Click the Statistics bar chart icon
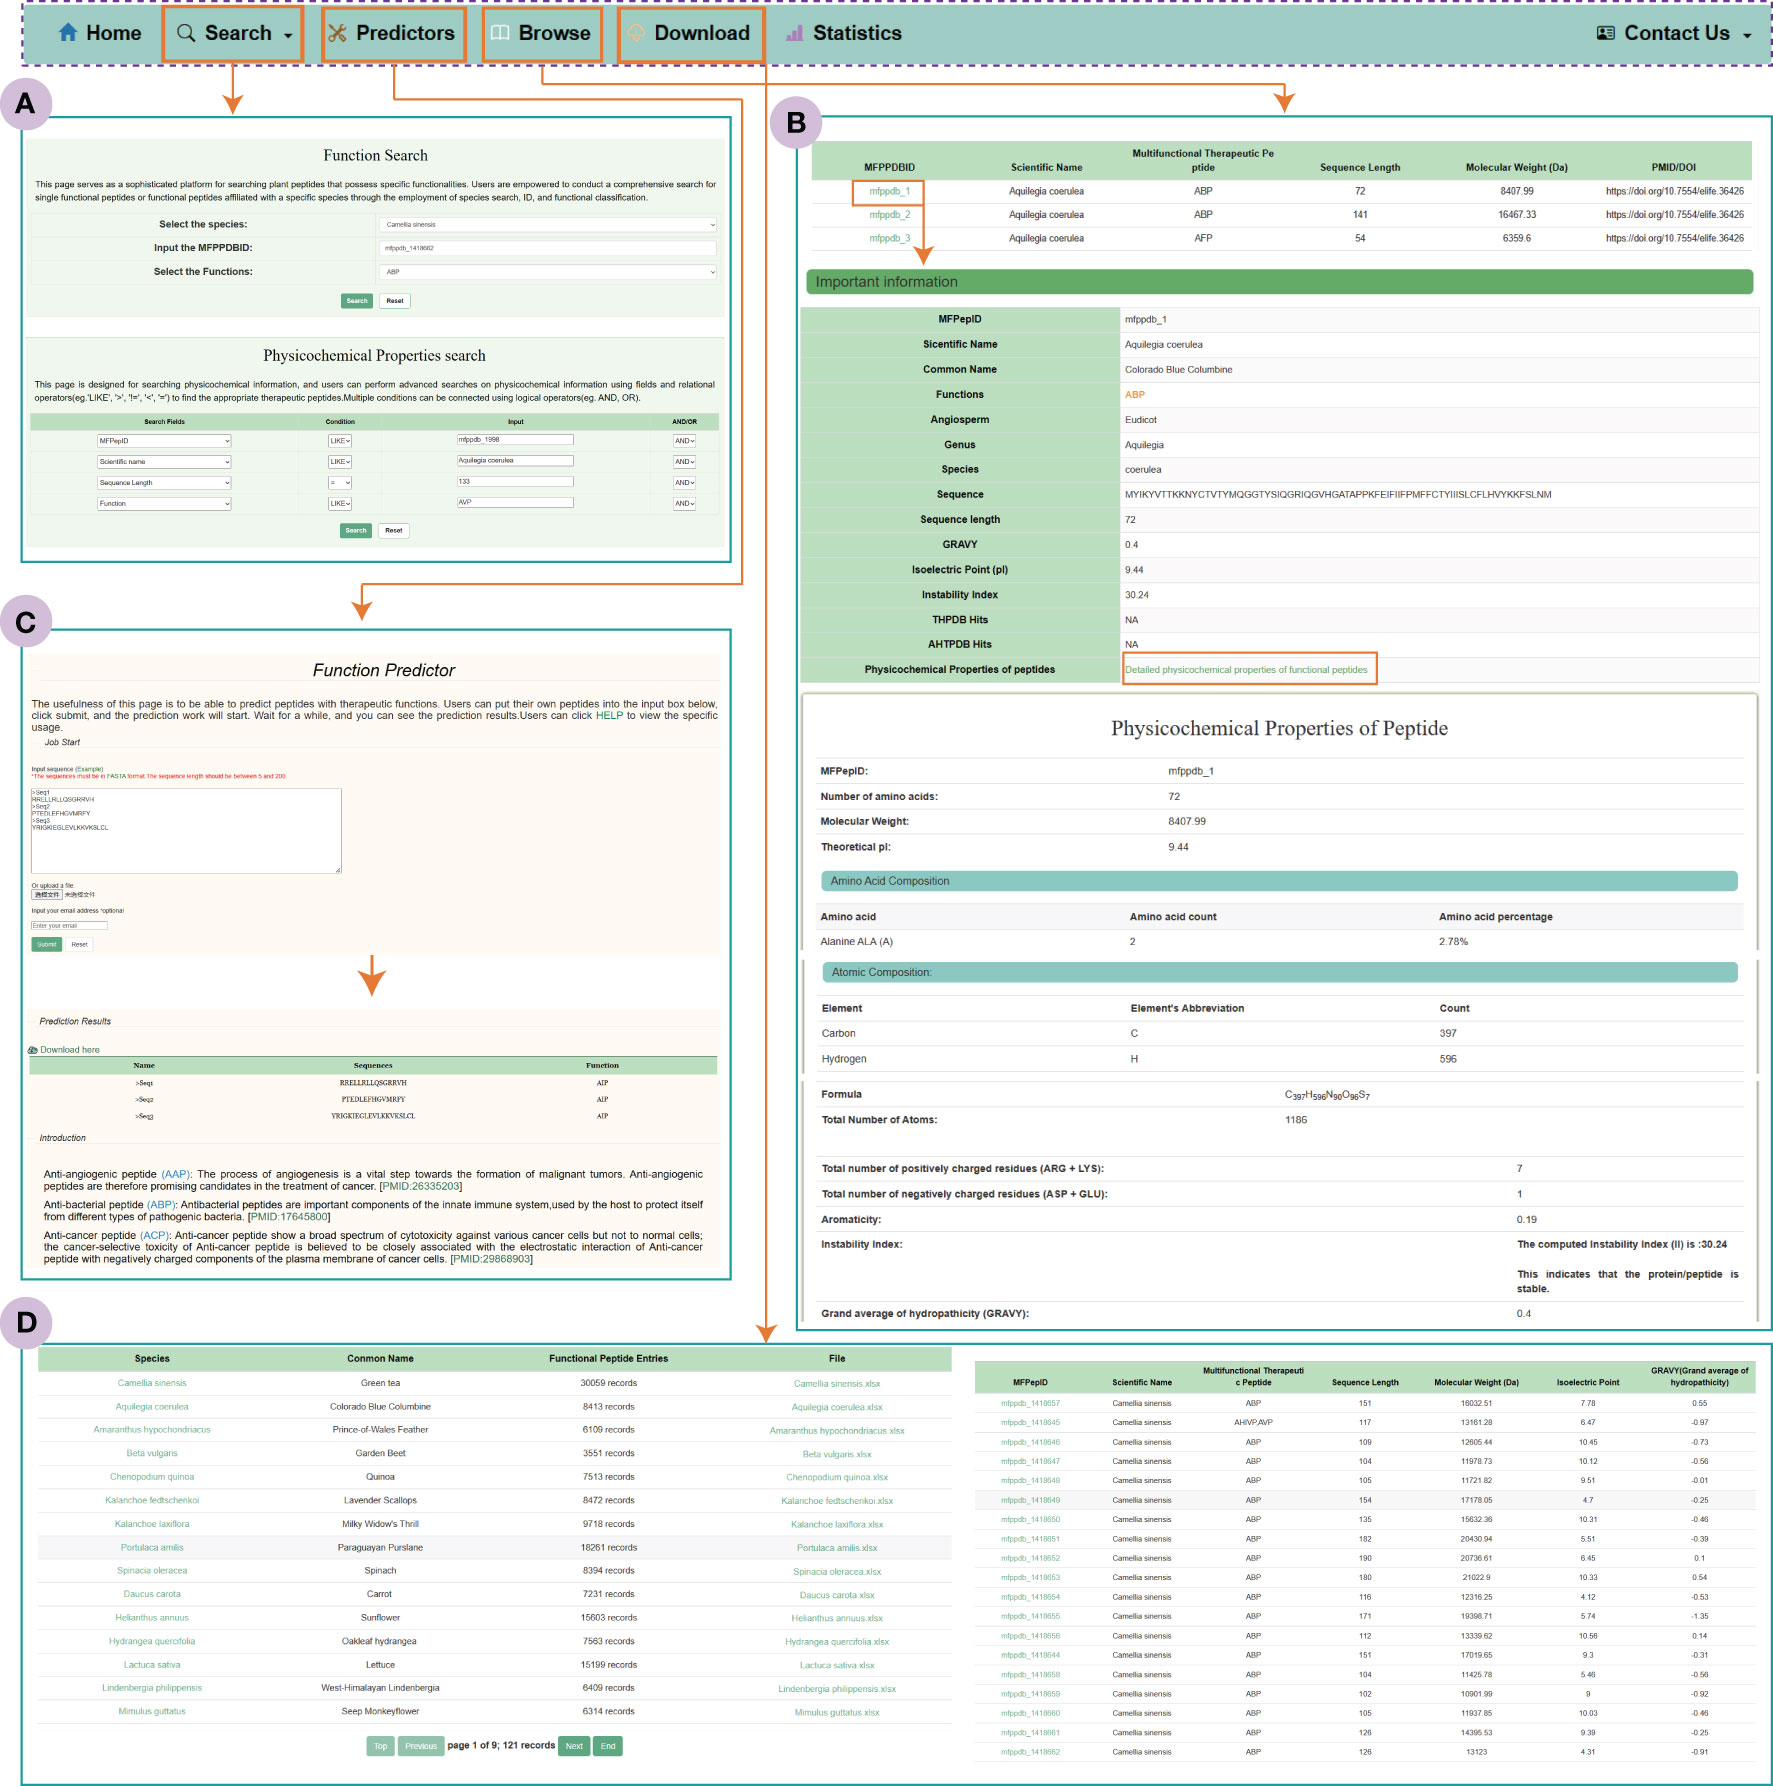 (795, 33)
